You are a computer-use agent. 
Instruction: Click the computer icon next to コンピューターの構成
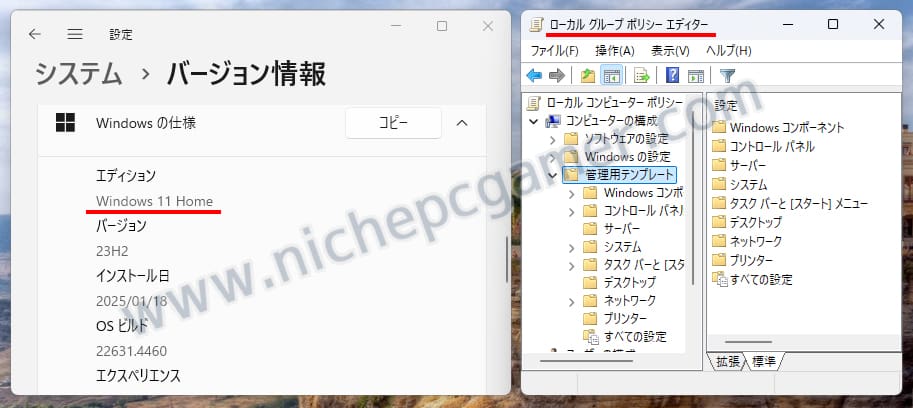pyautogui.click(x=553, y=121)
